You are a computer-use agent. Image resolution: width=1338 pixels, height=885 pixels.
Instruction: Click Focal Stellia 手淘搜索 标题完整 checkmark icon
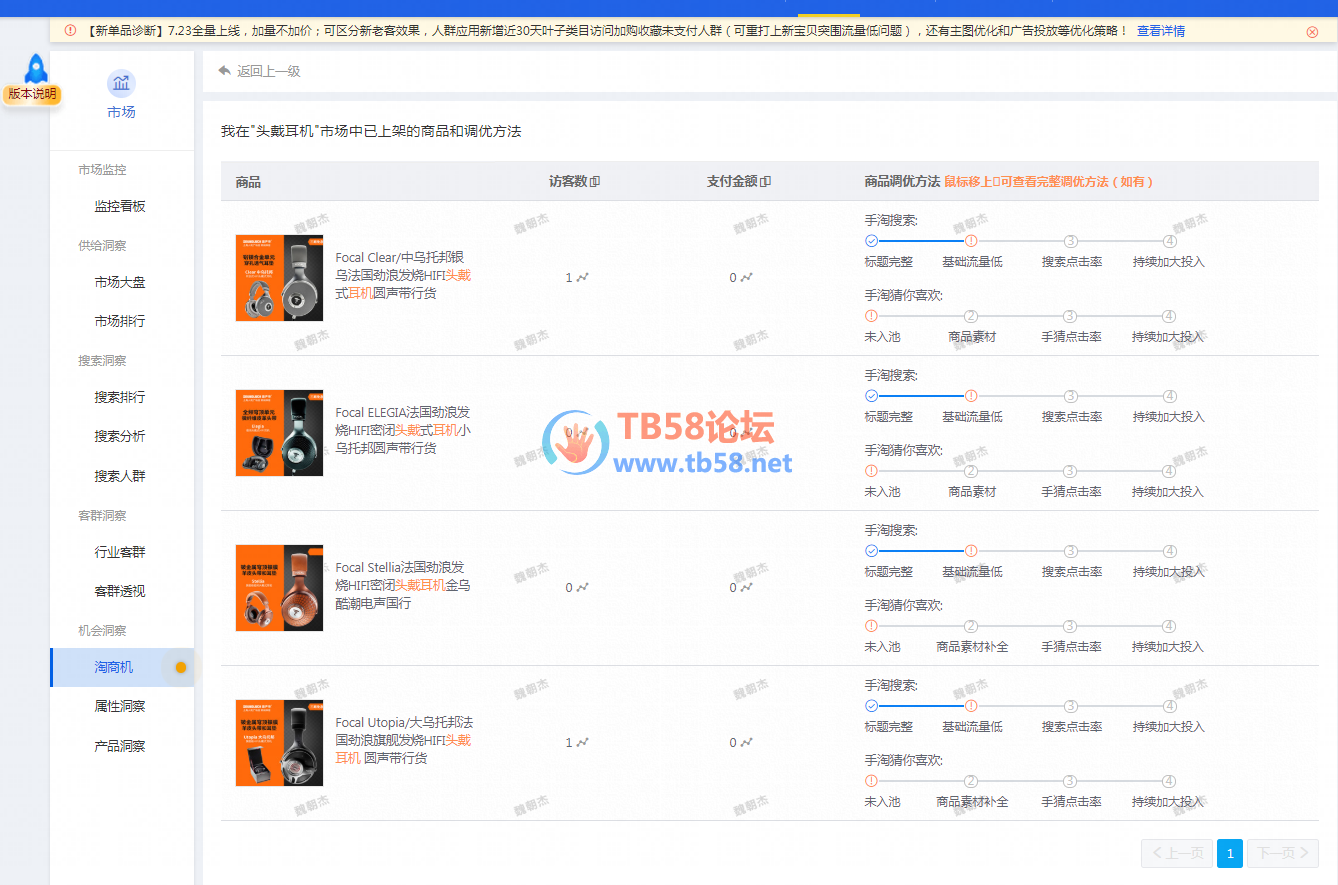pyautogui.click(x=871, y=551)
